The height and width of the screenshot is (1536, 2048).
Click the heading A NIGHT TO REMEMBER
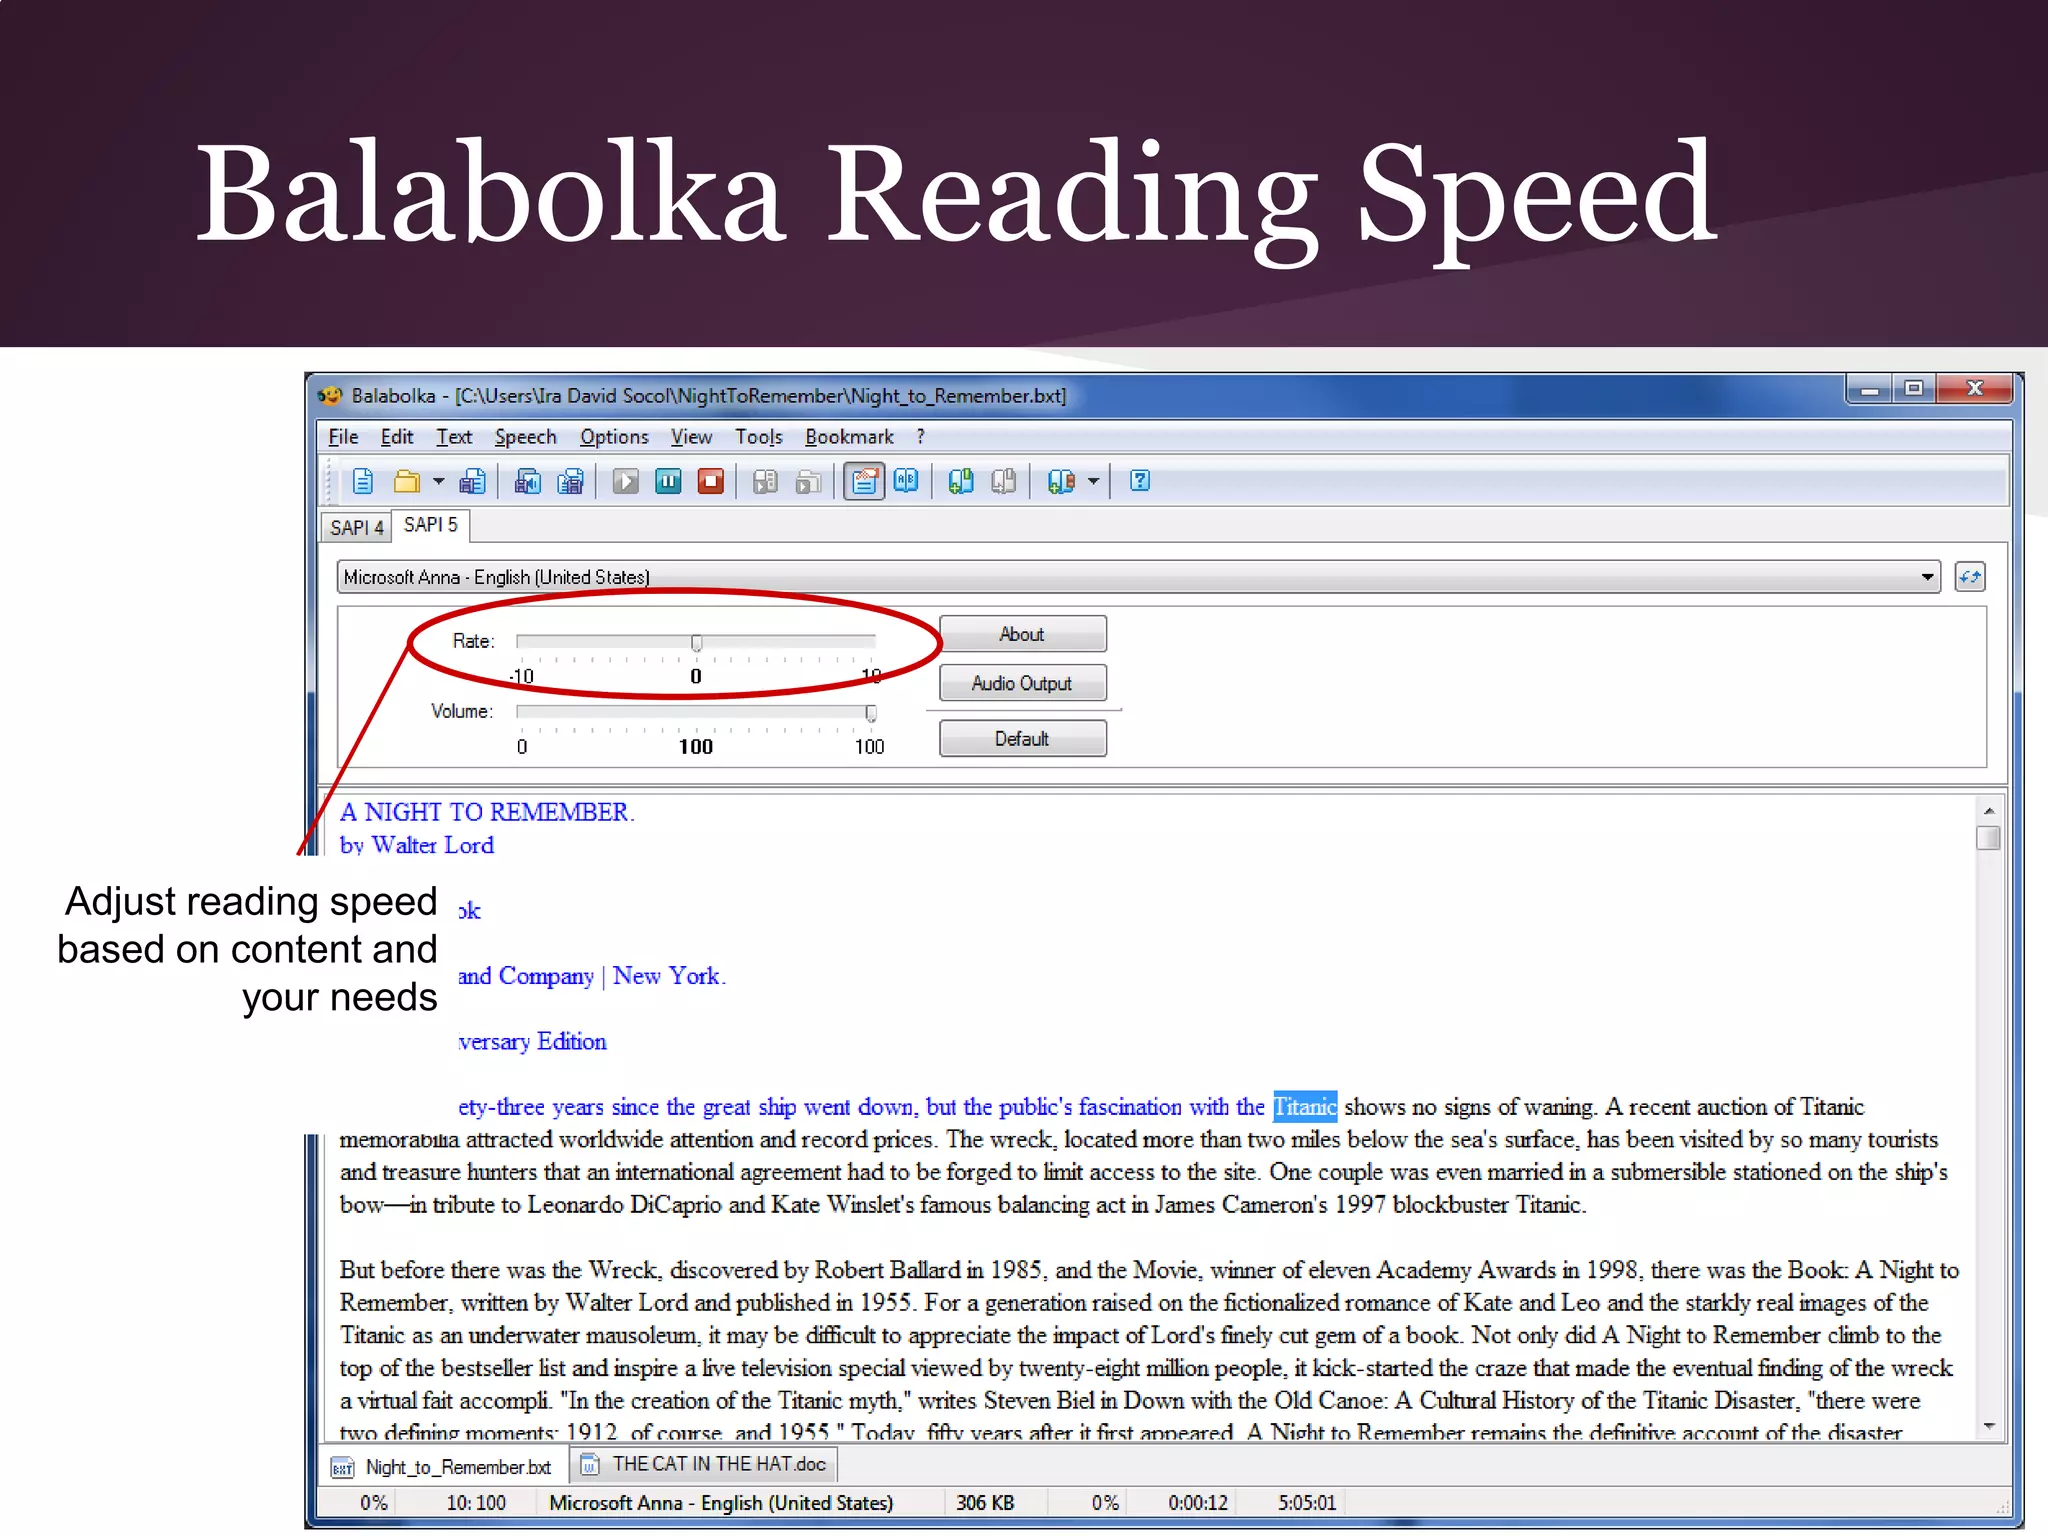[x=487, y=812]
